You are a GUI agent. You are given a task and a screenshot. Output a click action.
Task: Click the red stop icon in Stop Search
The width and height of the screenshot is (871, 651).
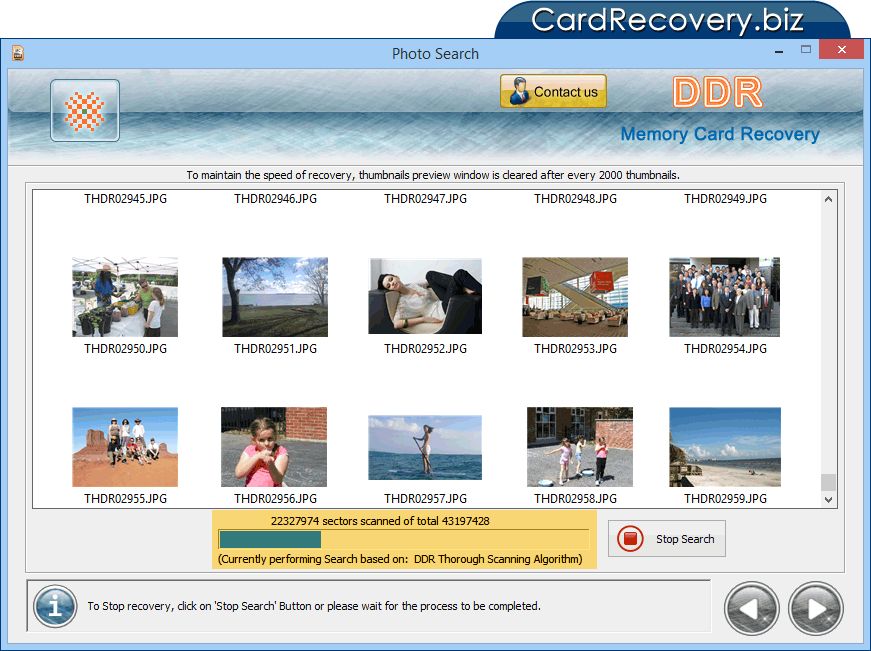click(630, 538)
